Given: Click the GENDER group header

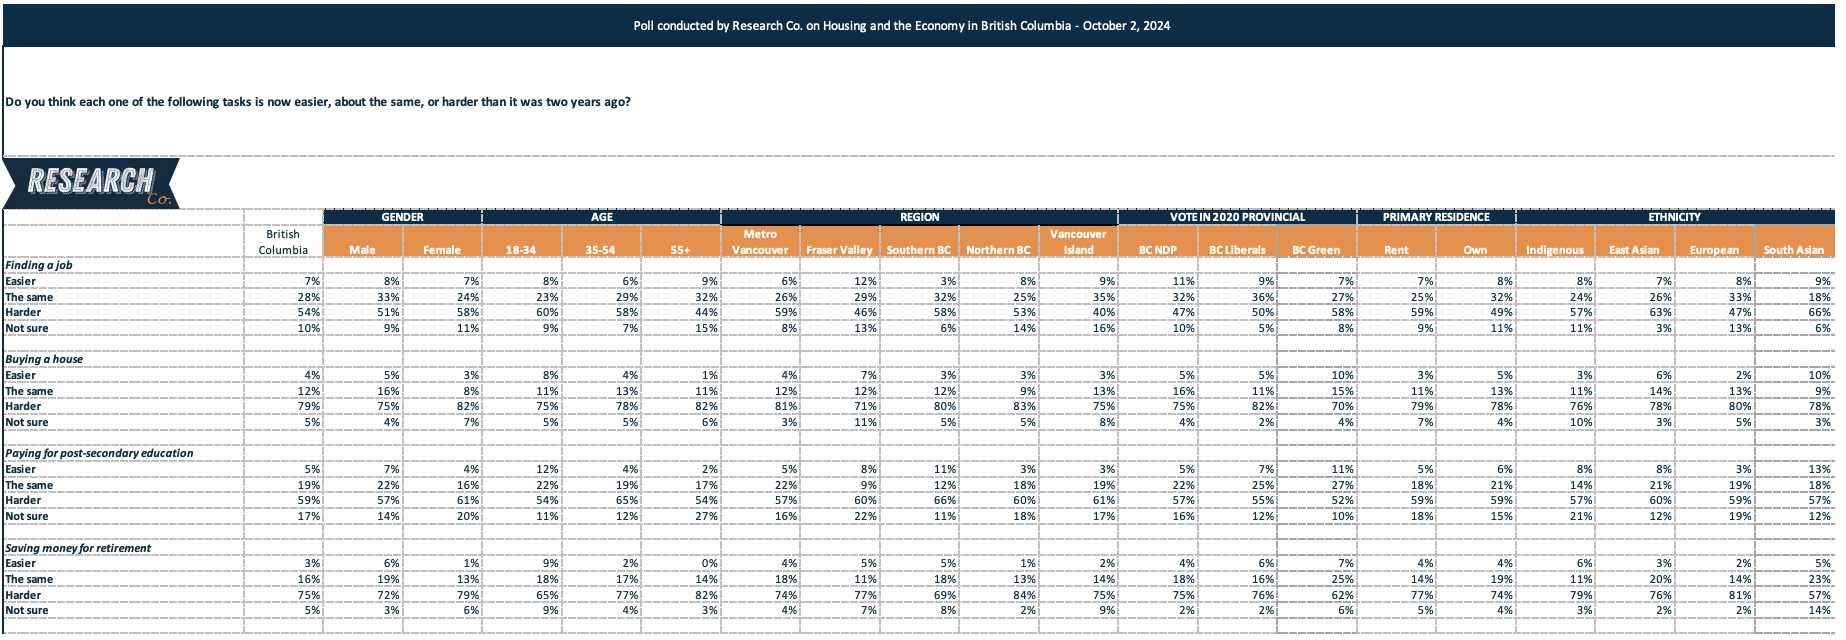Looking at the screenshot, I should point(402,217).
